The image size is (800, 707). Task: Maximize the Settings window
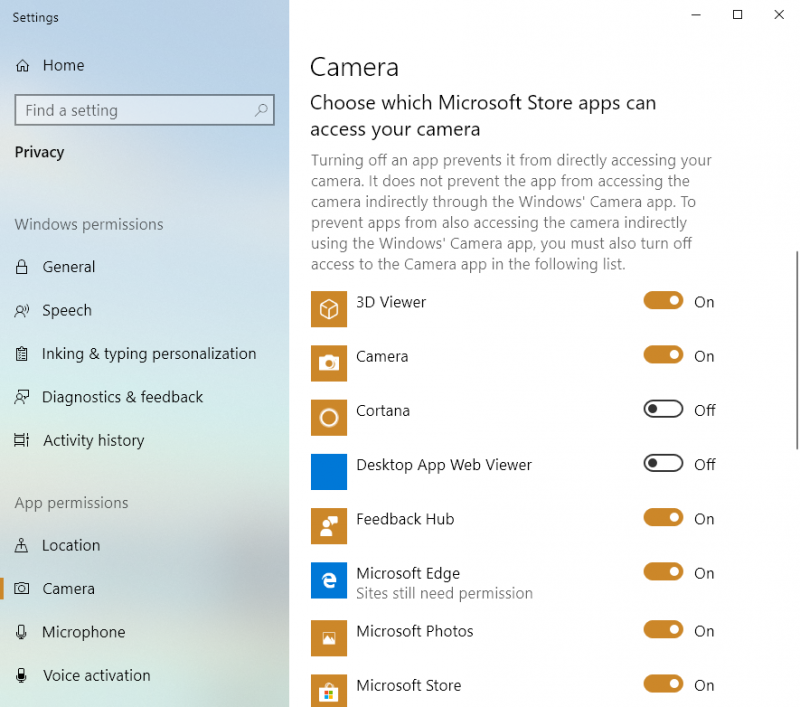pos(737,15)
